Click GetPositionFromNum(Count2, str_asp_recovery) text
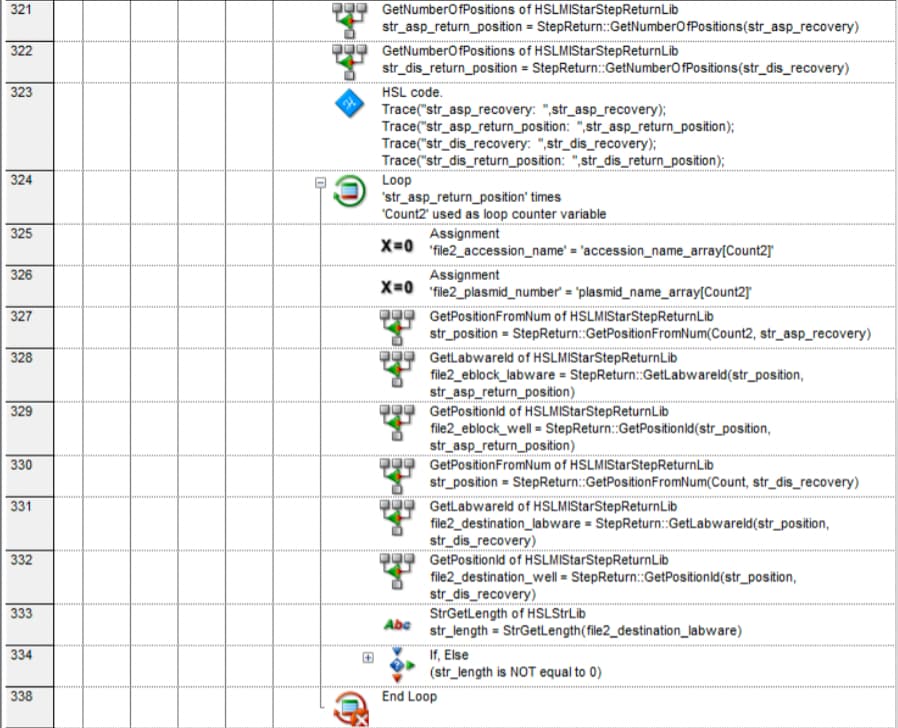898x728 pixels. 650,334
